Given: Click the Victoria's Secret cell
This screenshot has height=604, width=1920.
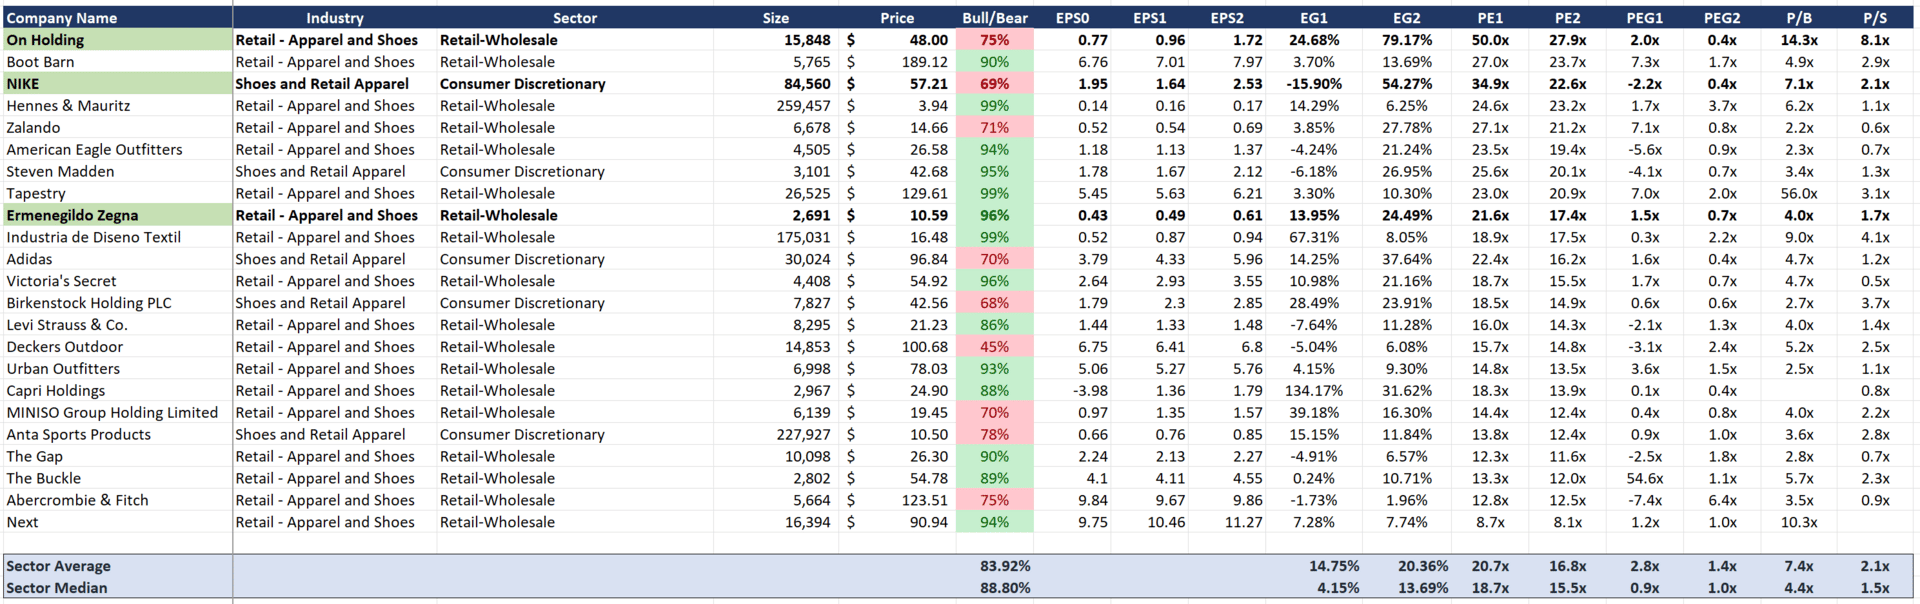Looking at the screenshot, I should coord(118,281).
